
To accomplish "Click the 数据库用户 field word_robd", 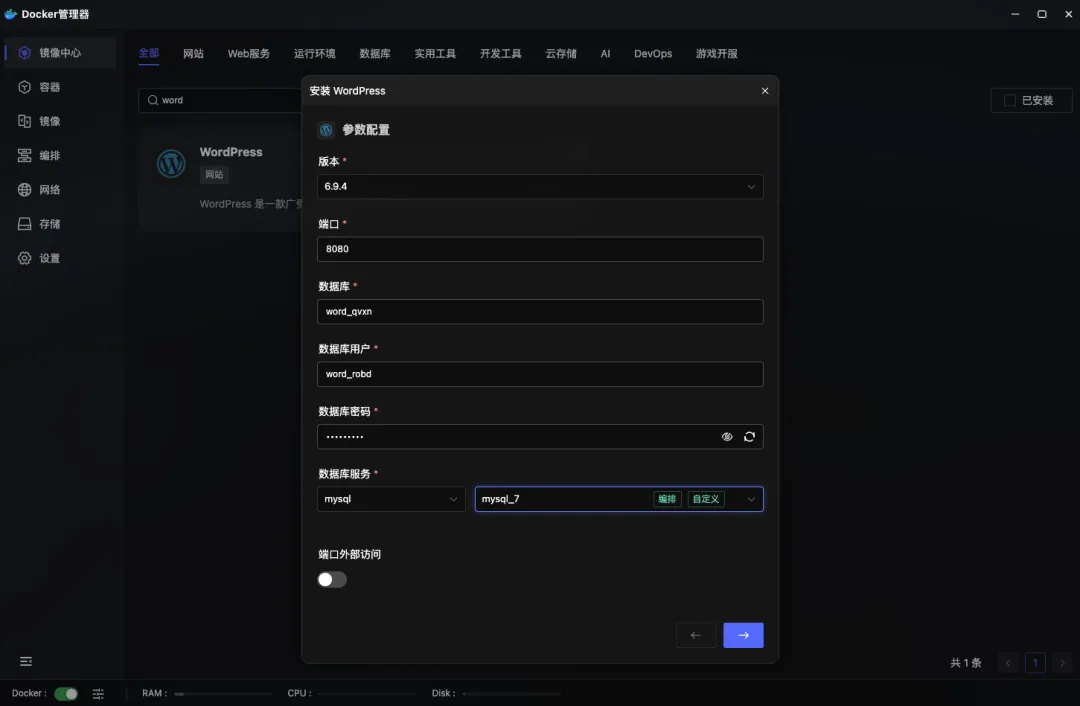I will pos(540,374).
